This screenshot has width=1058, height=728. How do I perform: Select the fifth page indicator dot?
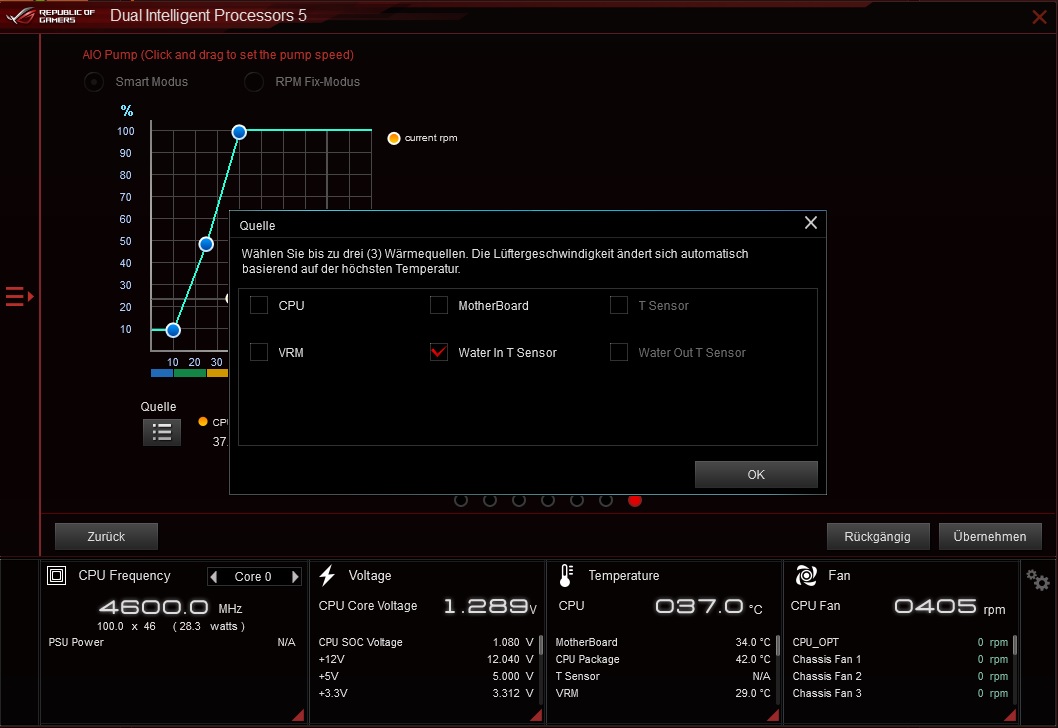tap(577, 500)
